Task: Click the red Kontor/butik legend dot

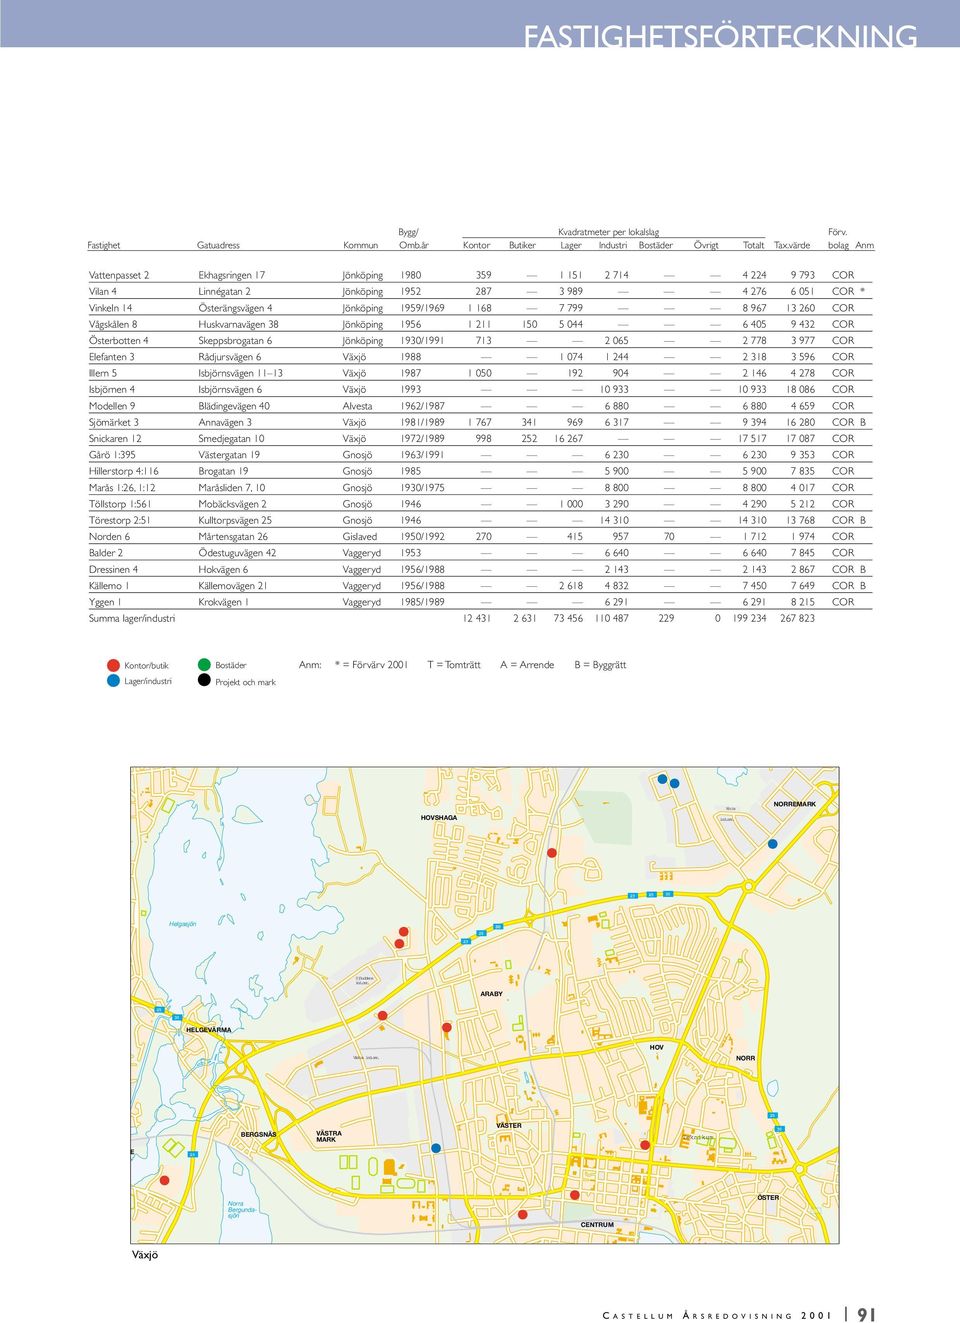Action: click(114, 665)
